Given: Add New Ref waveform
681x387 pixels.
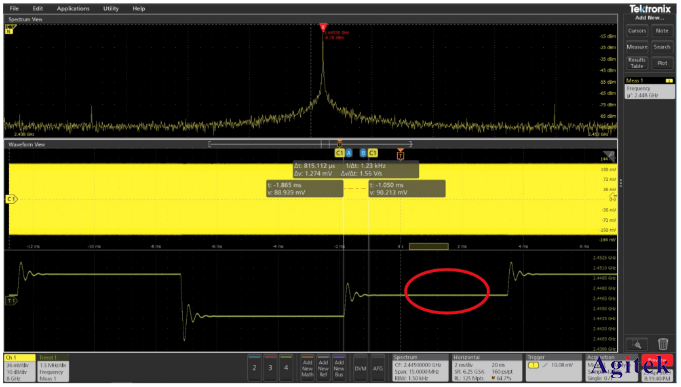Looking at the screenshot, I should pyautogui.click(x=323, y=368).
